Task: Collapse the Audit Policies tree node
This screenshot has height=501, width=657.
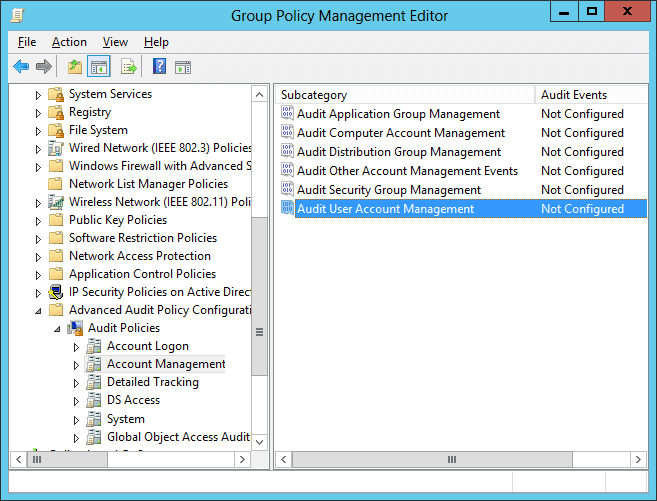Action: tap(57, 329)
